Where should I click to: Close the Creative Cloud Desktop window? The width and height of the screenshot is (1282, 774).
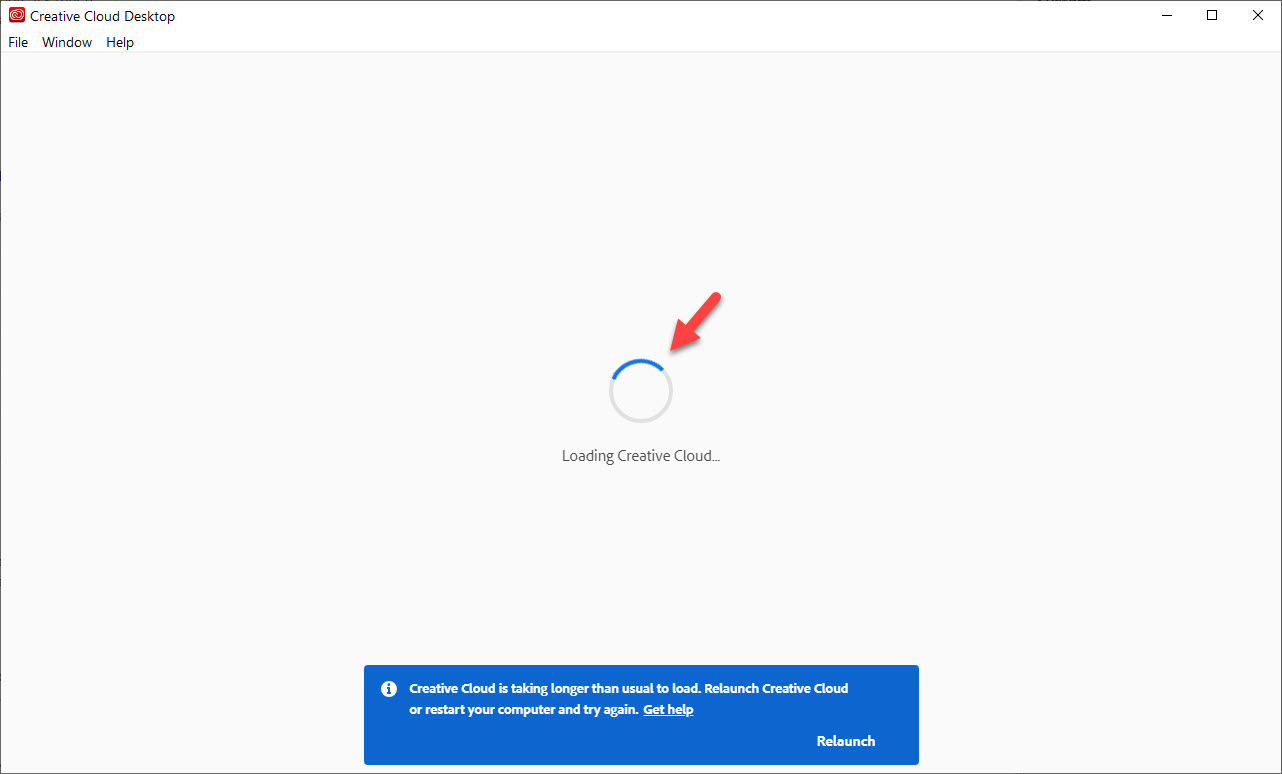point(1258,15)
